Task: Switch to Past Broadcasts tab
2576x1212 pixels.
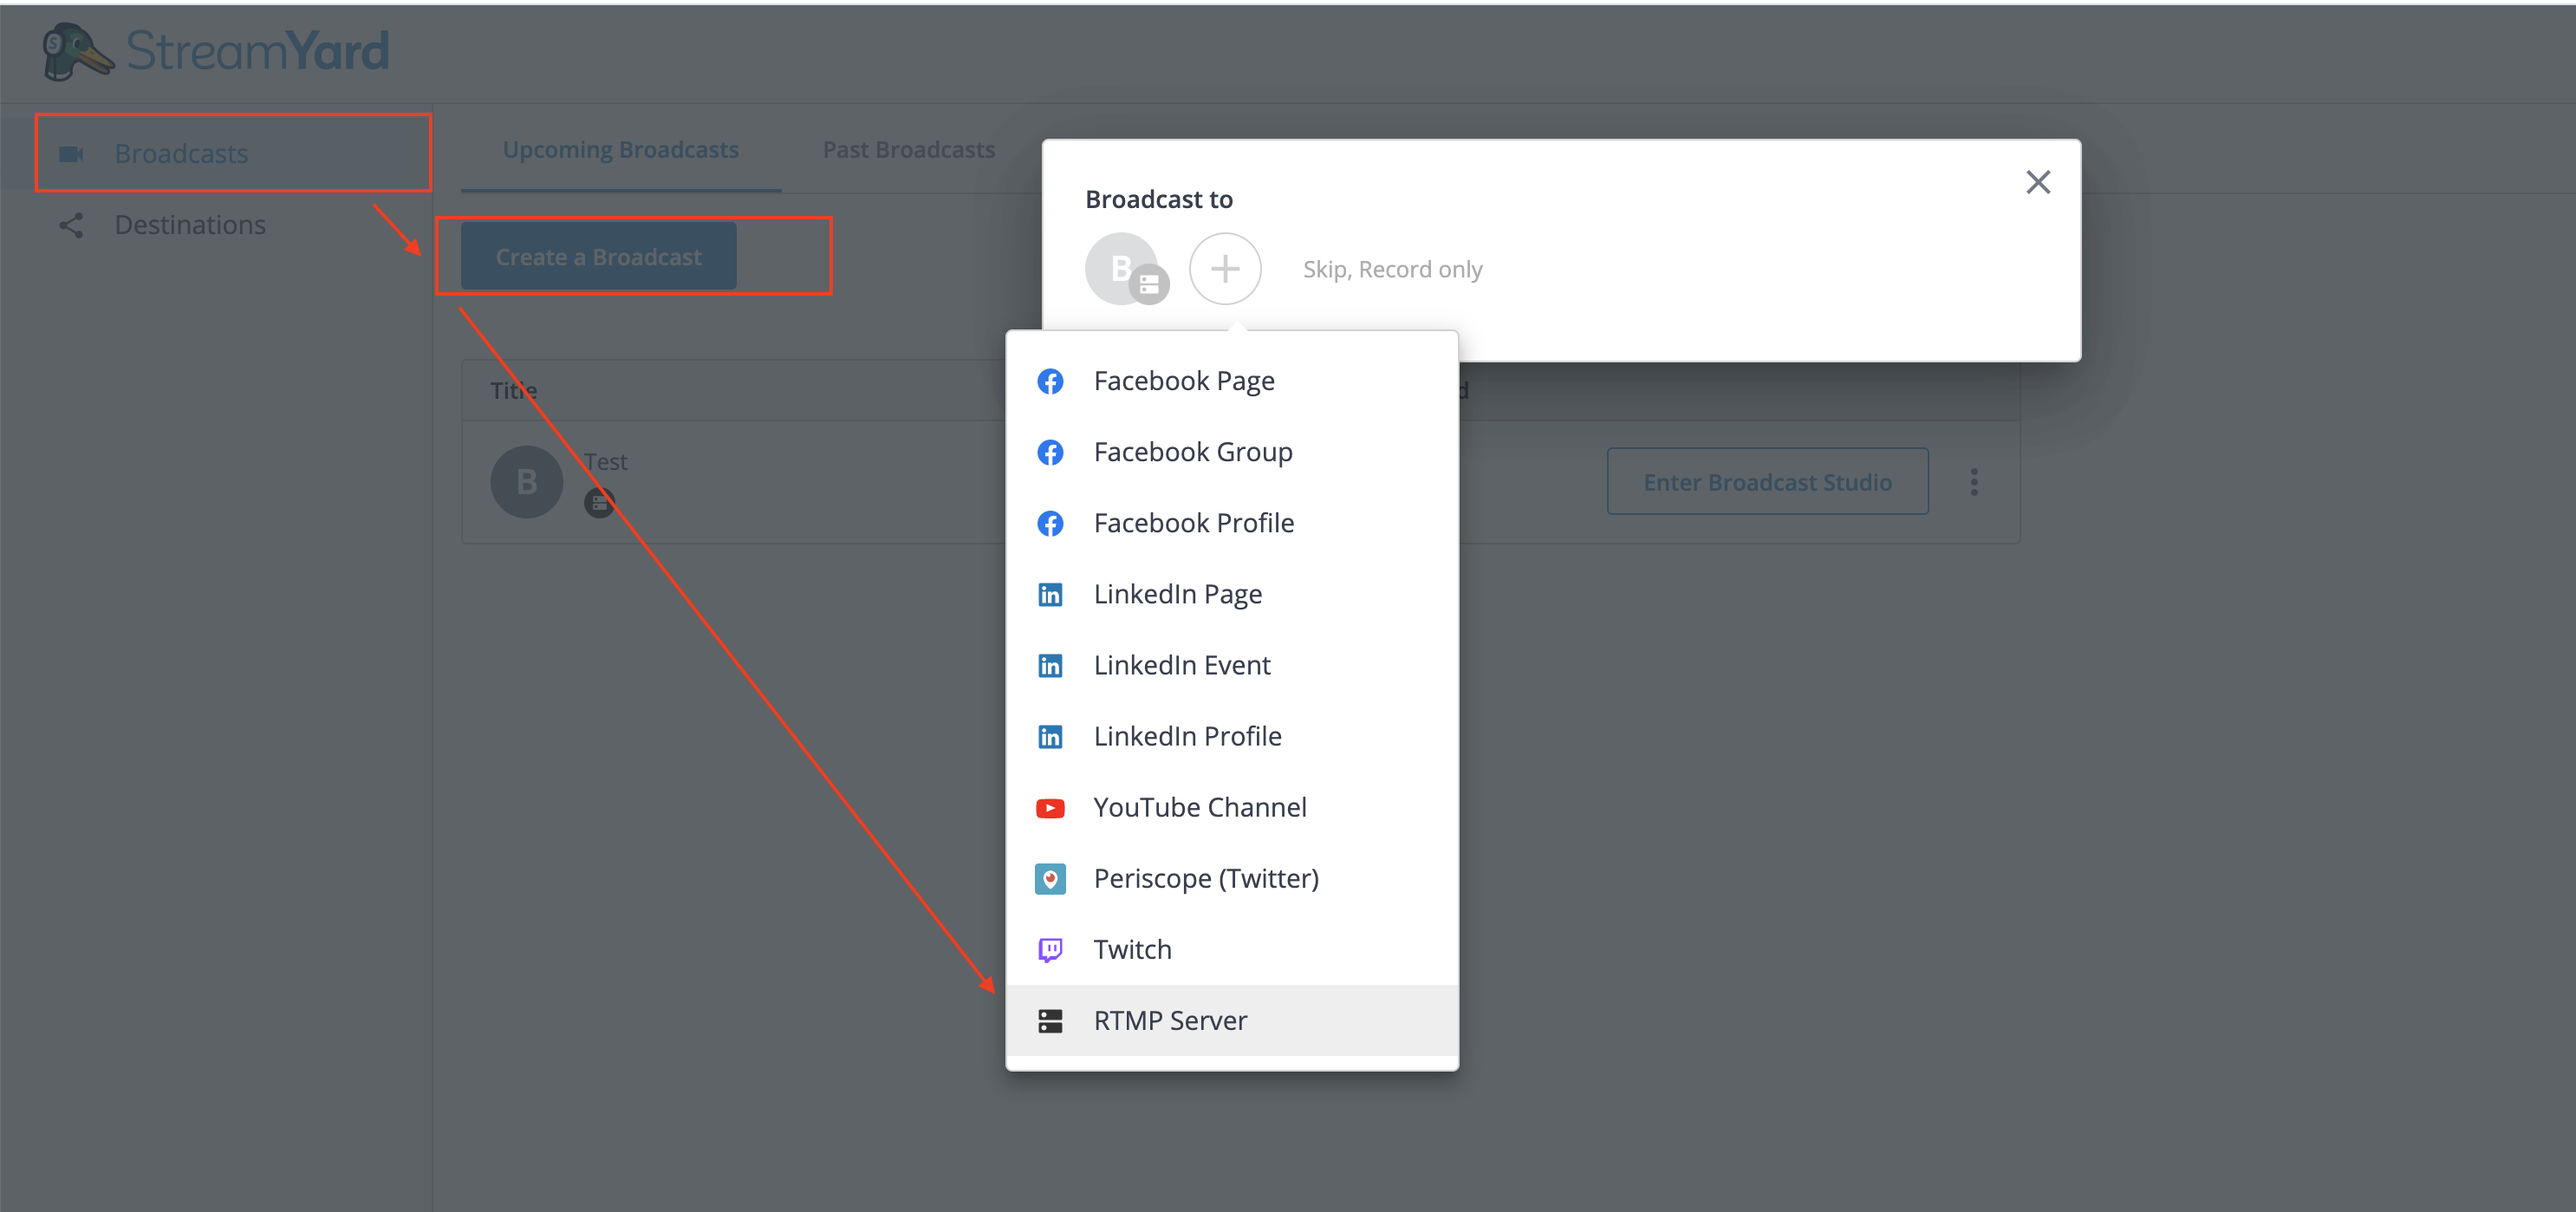Action: pos(909,150)
